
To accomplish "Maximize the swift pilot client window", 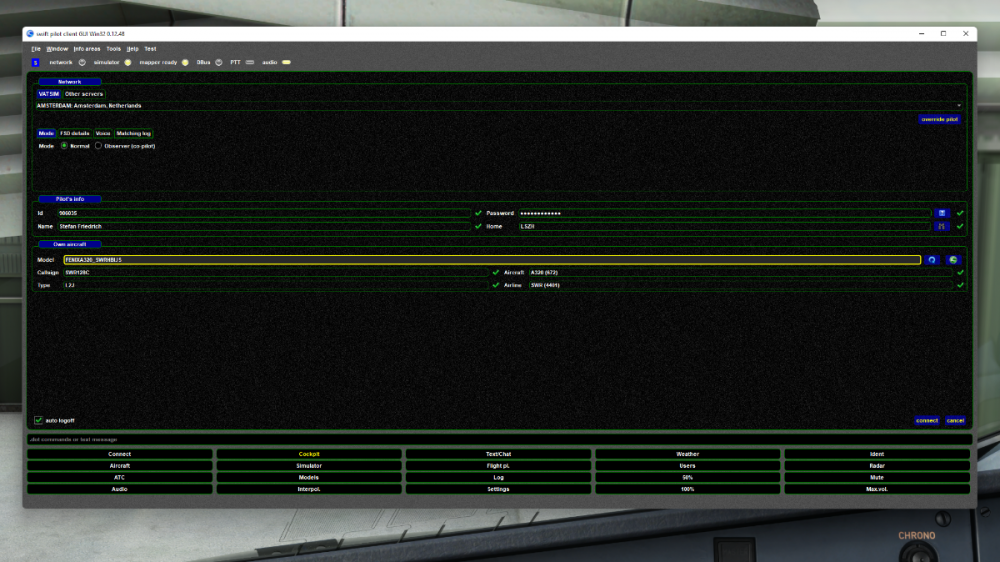I will point(943,34).
